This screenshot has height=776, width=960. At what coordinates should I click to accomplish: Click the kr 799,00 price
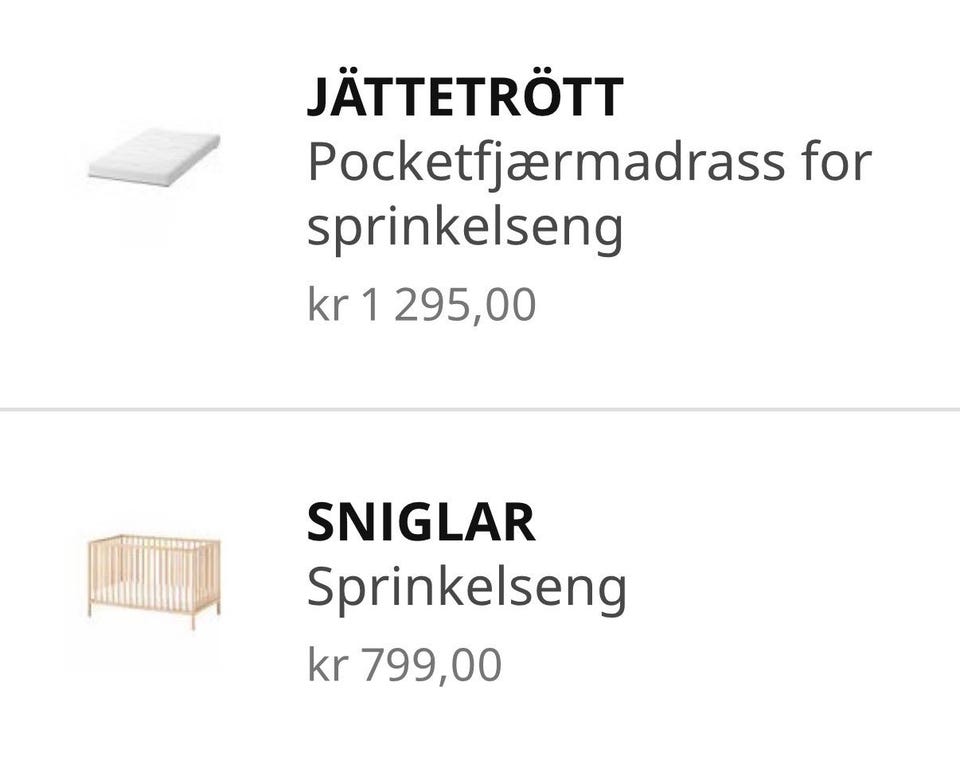click(x=404, y=665)
